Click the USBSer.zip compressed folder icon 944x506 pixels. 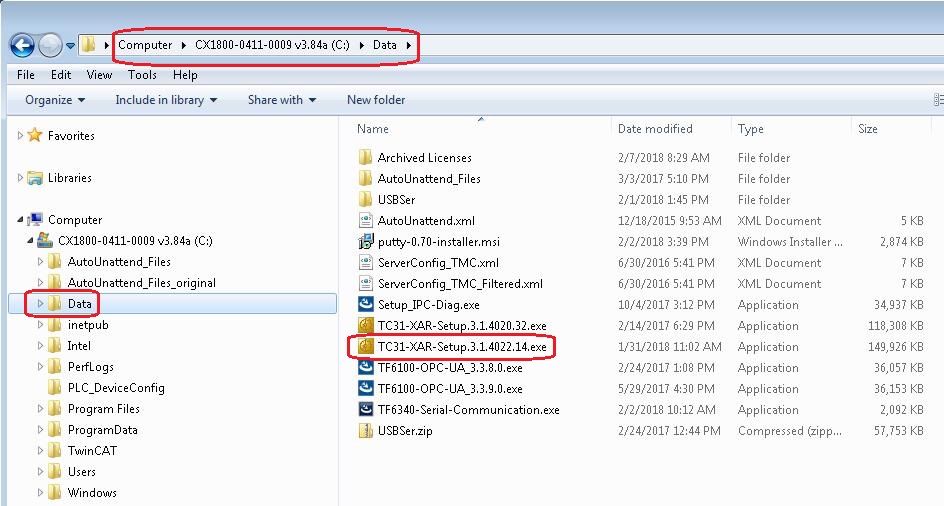(365, 431)
